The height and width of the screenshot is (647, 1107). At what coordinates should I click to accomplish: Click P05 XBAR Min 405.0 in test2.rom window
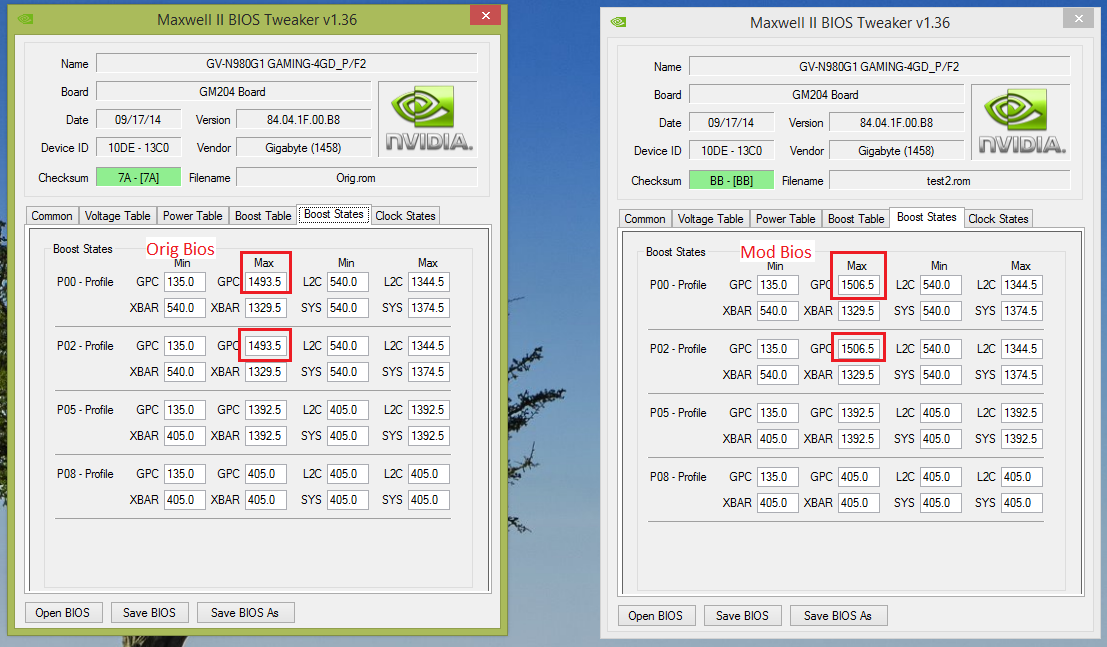(777, 439)
